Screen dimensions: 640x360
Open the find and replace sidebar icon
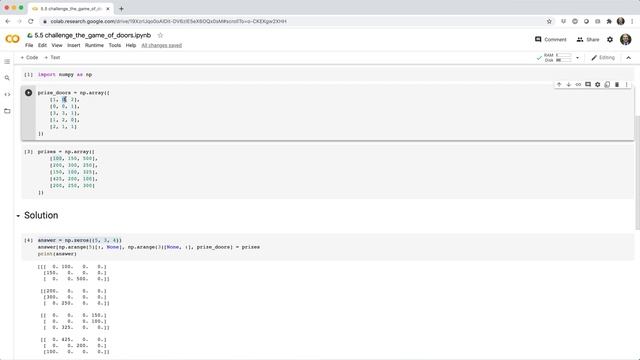pyautogui.click(x=7, y=78)
